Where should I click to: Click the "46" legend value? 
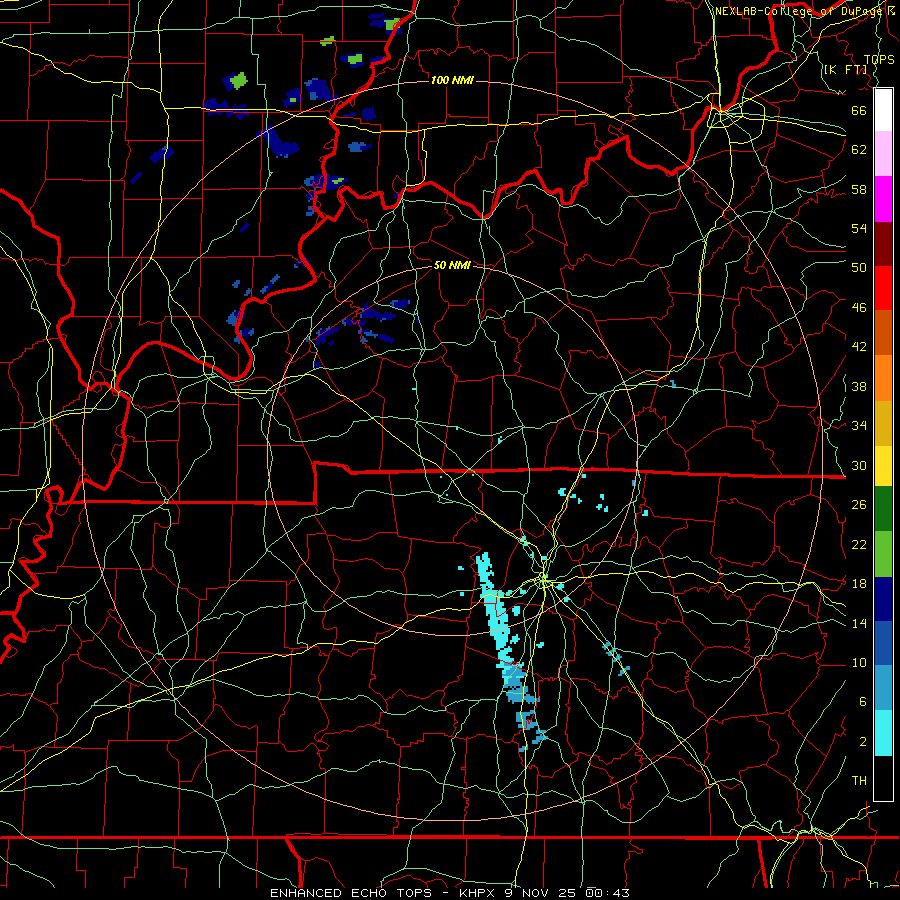(859, 308)
